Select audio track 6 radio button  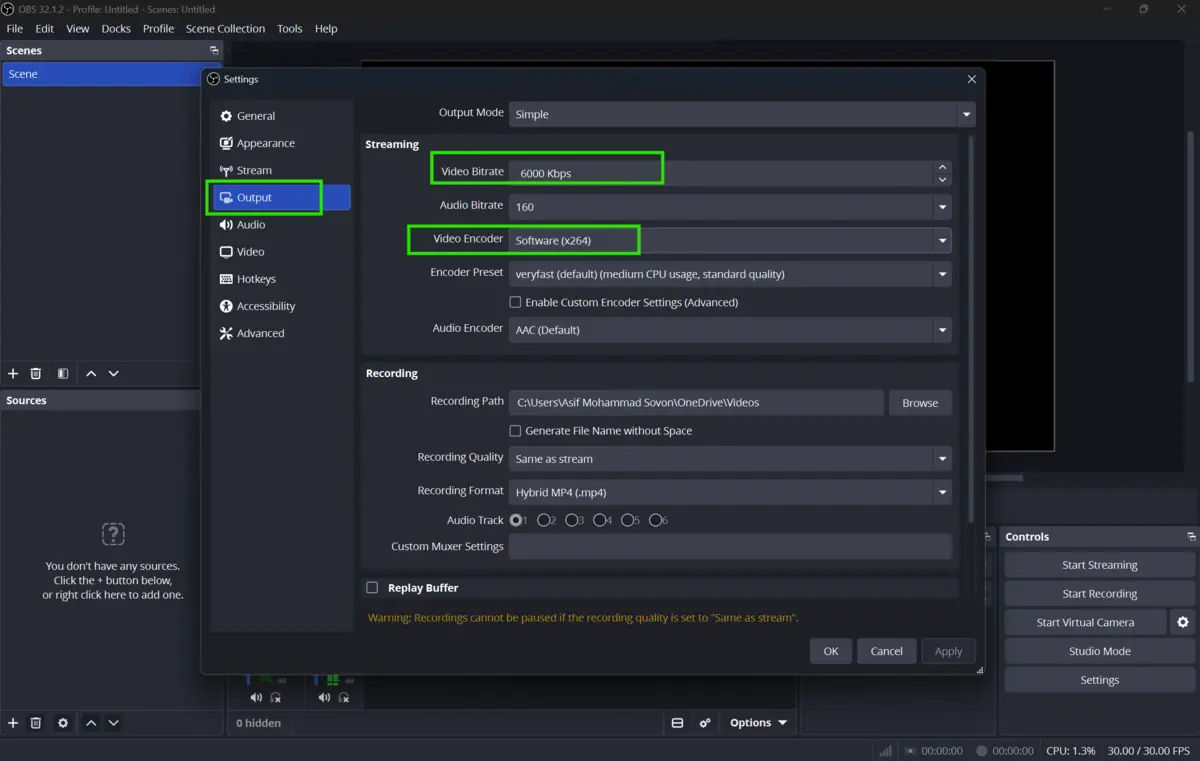pyautogui.click(x=657, y=520)
